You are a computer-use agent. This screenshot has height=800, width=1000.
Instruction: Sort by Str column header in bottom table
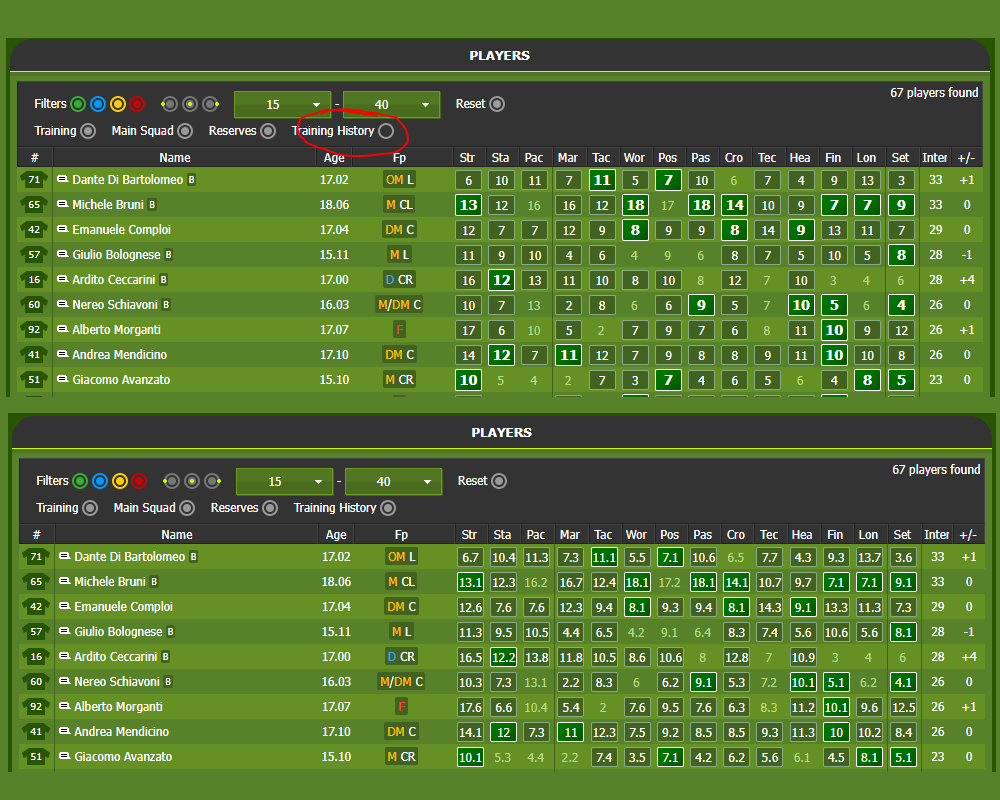coord(469,535)
